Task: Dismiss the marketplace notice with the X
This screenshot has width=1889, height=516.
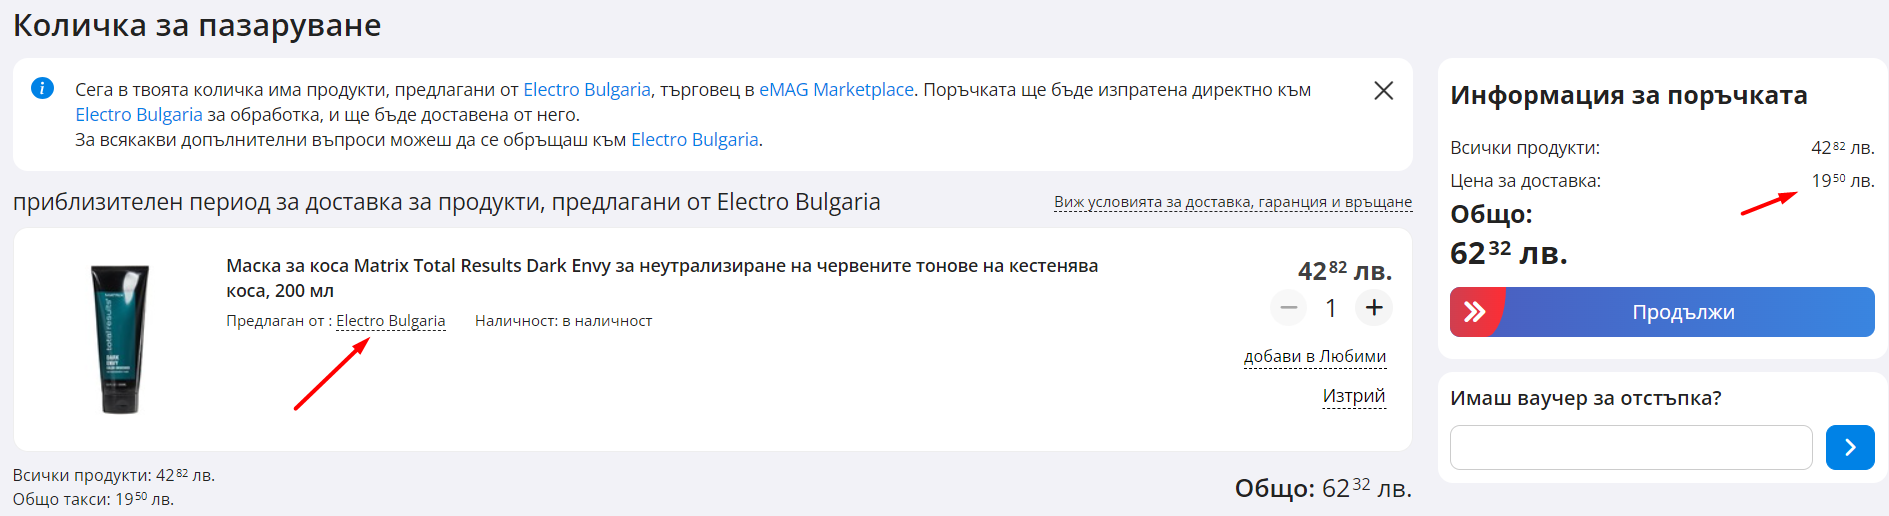Action: pos(1383,91)
